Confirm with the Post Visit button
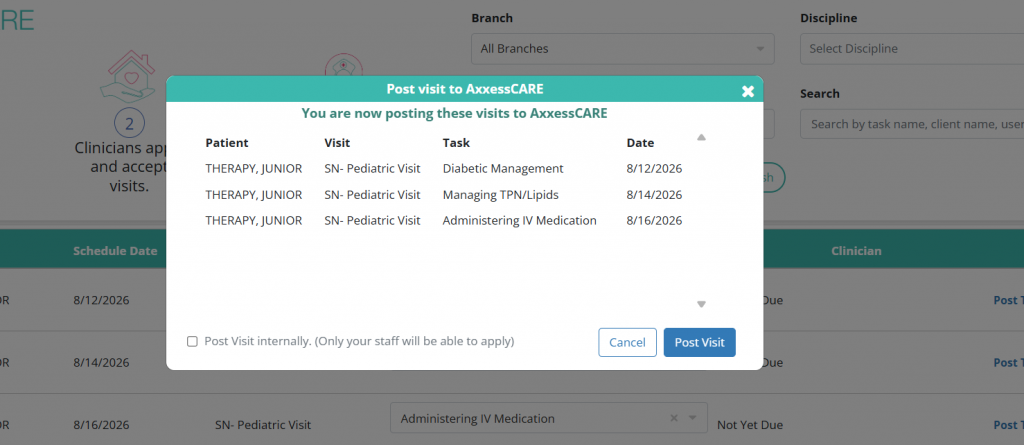The height and width of the screenshot is (445, 1024). [699, 342]
